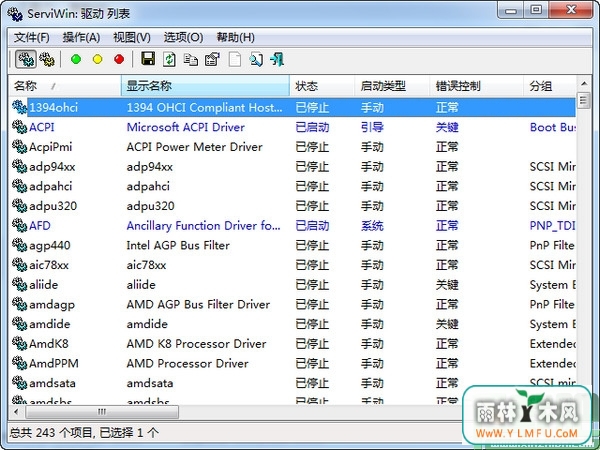Click gear icon of AmdPPM row

19,363
